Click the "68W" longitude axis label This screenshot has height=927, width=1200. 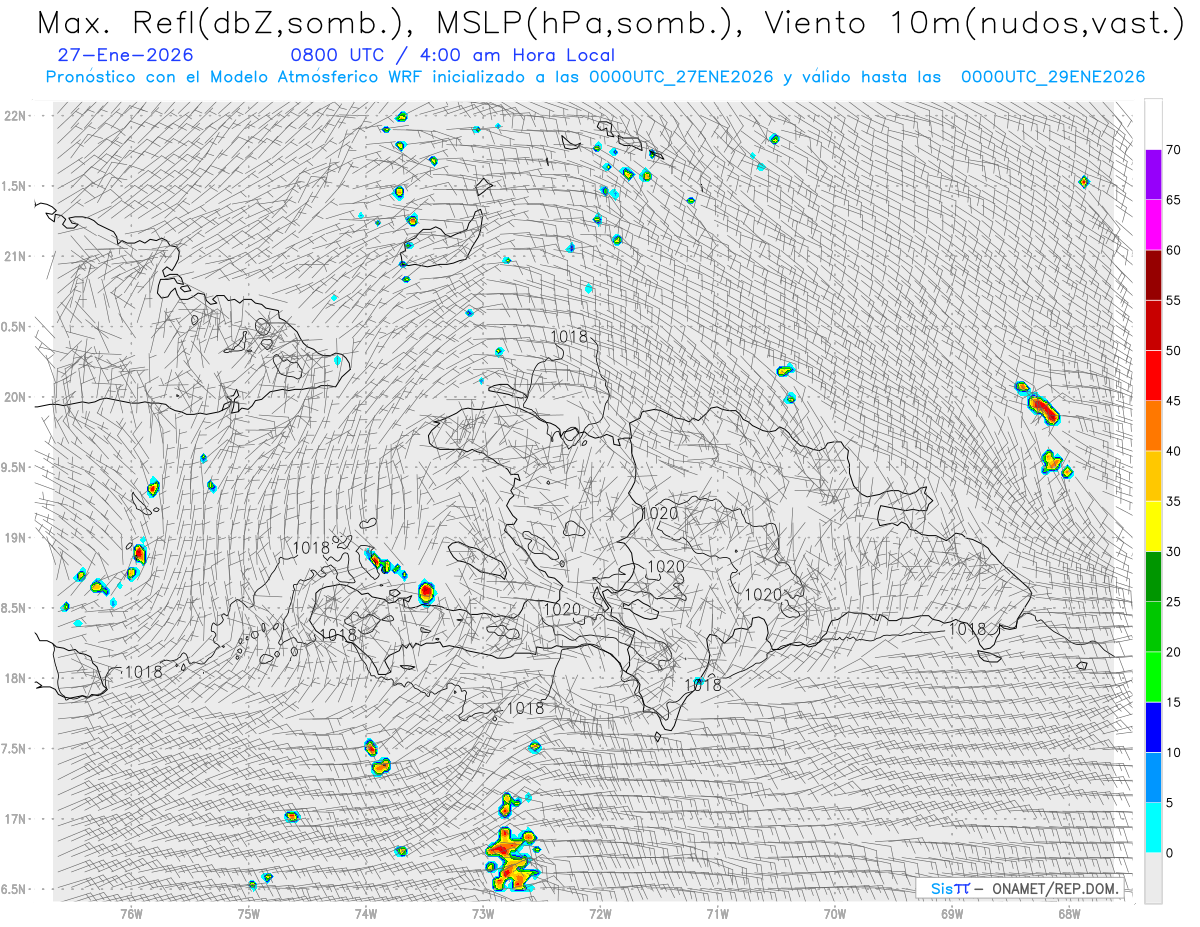coord(1069,913)
